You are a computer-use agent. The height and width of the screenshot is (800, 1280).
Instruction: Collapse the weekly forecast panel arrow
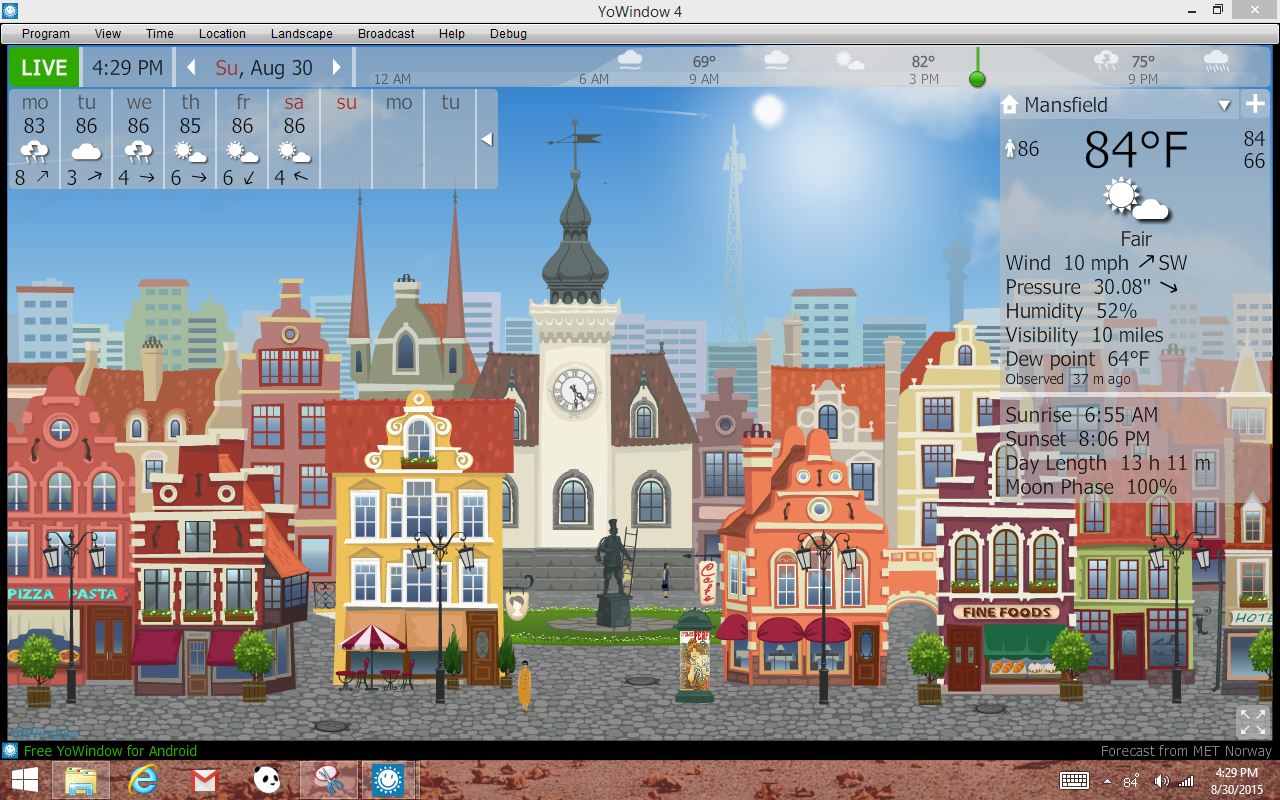click(487, 139)
